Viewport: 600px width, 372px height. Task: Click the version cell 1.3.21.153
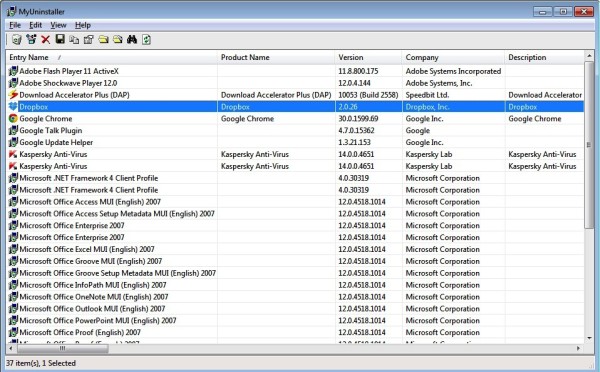coord(354,142)
